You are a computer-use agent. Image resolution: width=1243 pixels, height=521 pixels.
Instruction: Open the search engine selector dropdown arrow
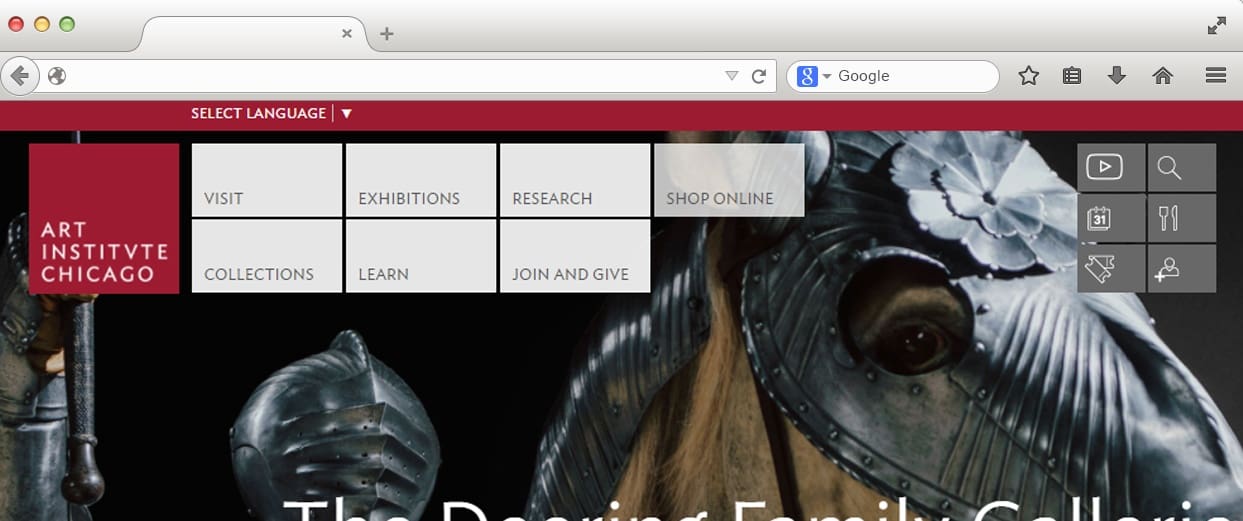point(827,76)
